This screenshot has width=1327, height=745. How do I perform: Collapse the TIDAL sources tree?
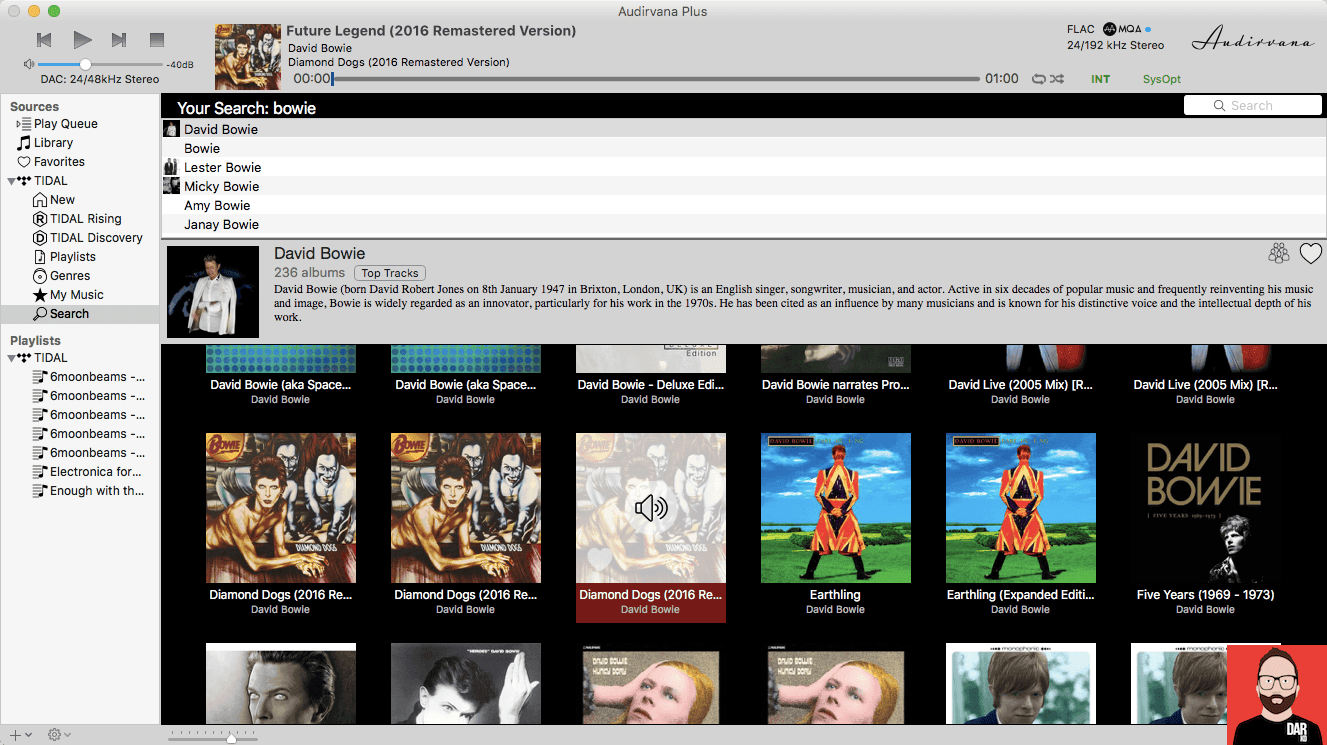pos(12,181)
